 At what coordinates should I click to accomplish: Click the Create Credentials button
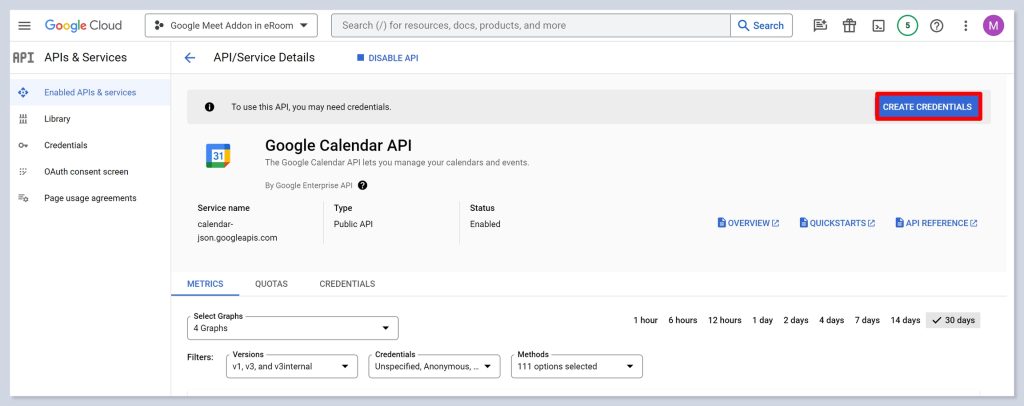(927, 107)
